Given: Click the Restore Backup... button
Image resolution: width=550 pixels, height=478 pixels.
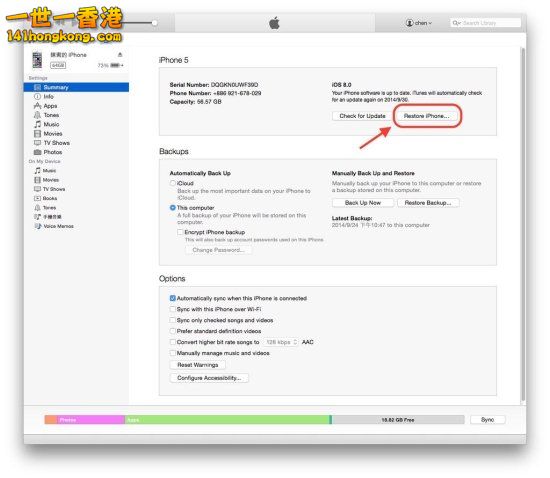Looking at the screenshot, I should pyautogui.click(x=428, y=203).
